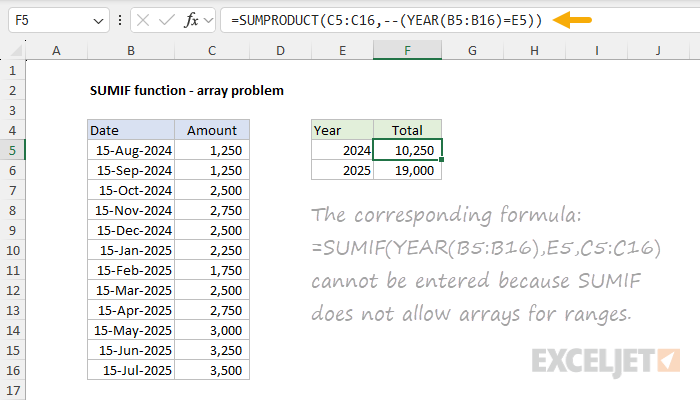The image size is (700, 400).
Task: Select column H header
Action: (534, 50)
